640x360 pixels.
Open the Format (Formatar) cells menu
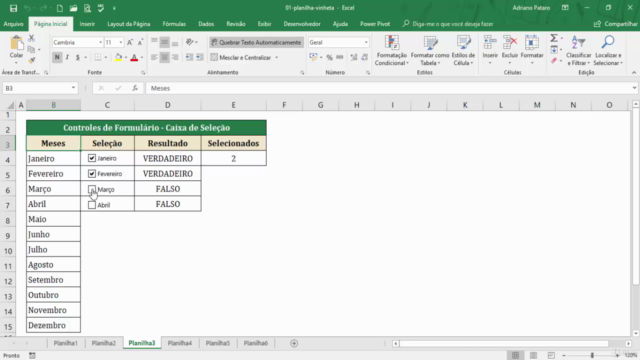(532, 50)
